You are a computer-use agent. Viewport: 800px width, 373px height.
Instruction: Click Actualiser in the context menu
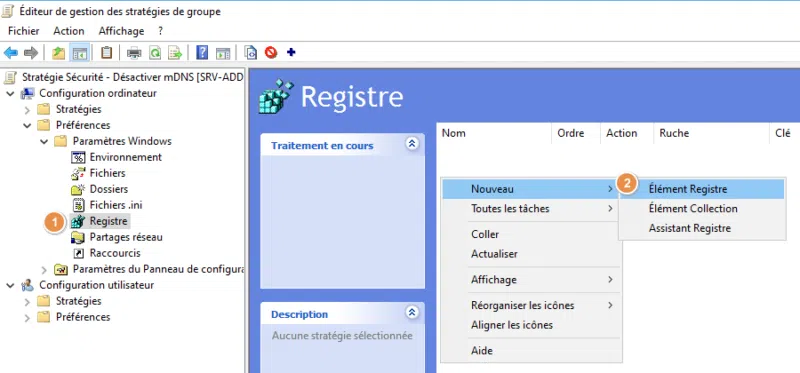[x=530, y=254]
